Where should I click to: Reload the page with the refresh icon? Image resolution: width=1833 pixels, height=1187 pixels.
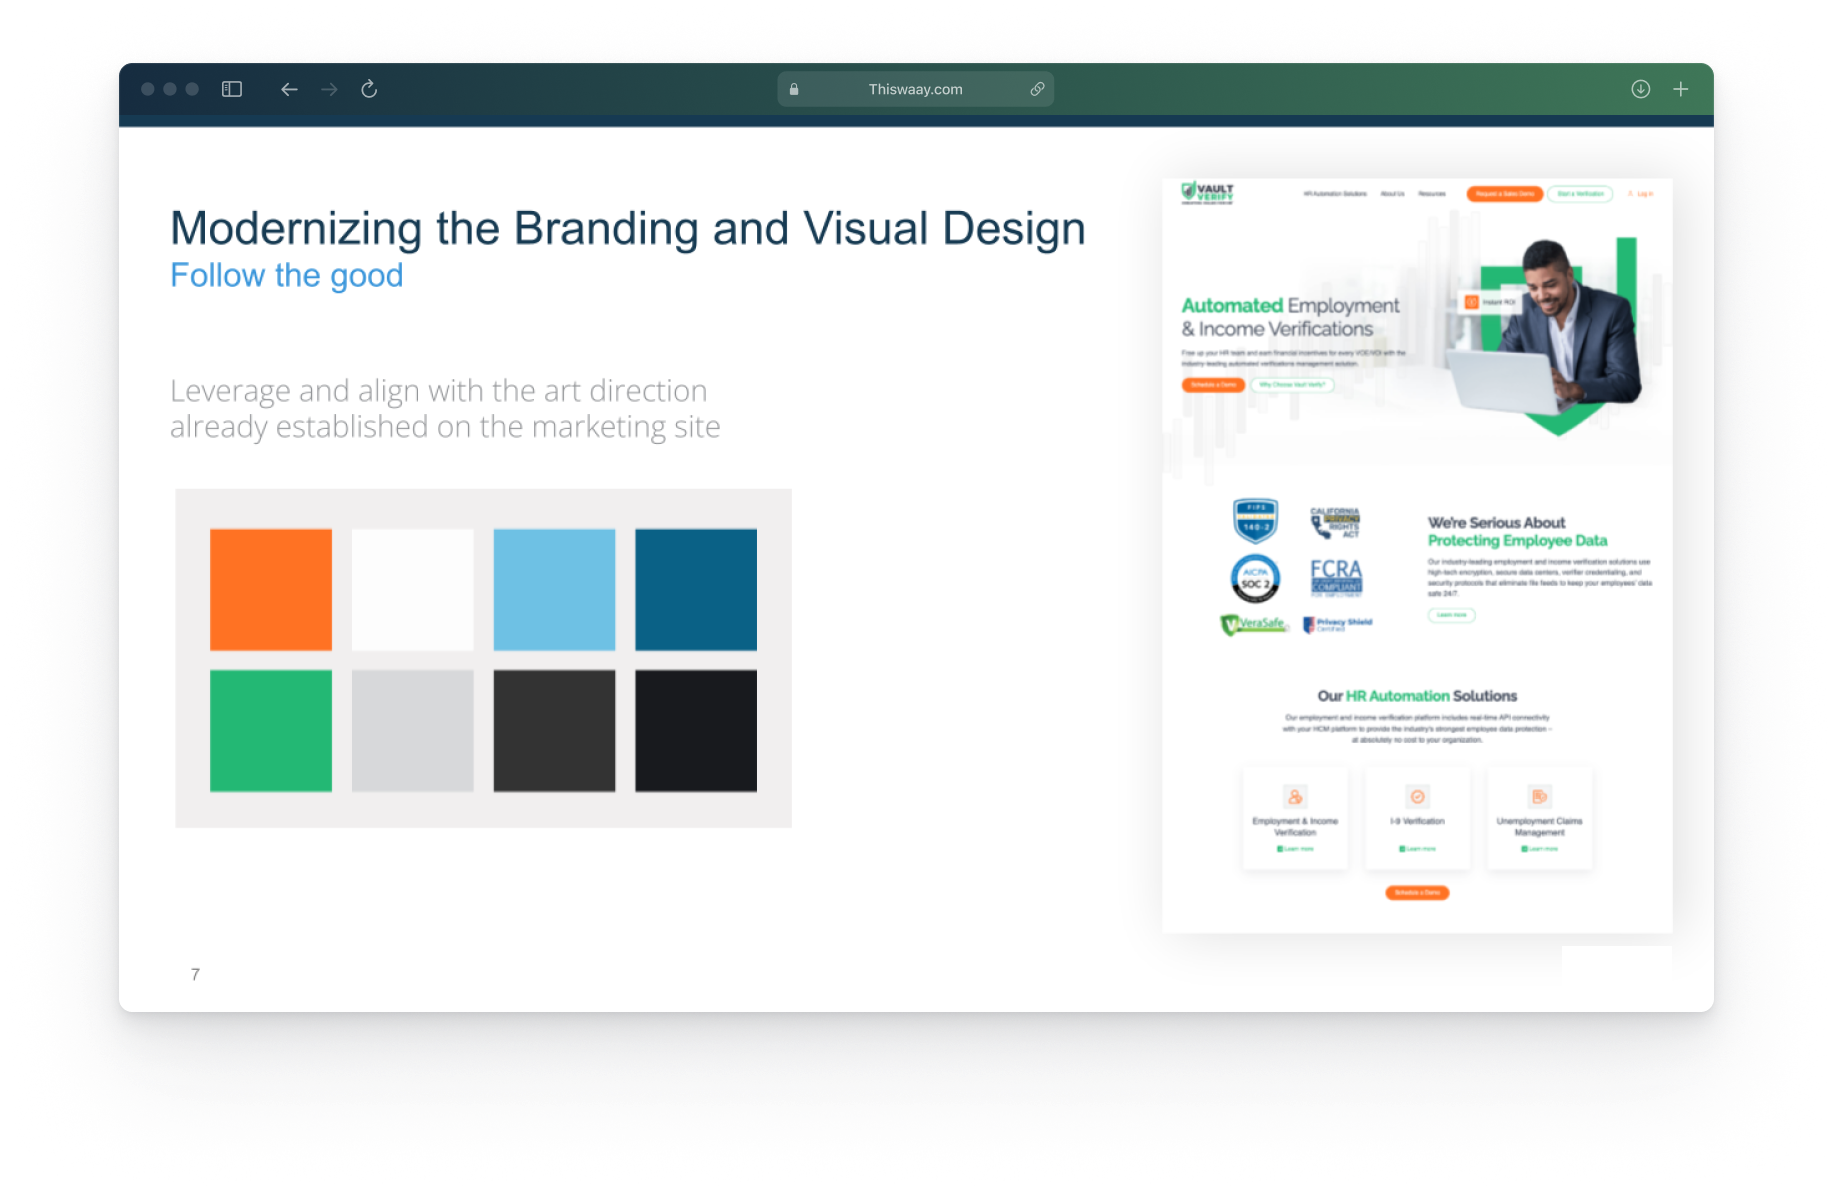point(369,89)
